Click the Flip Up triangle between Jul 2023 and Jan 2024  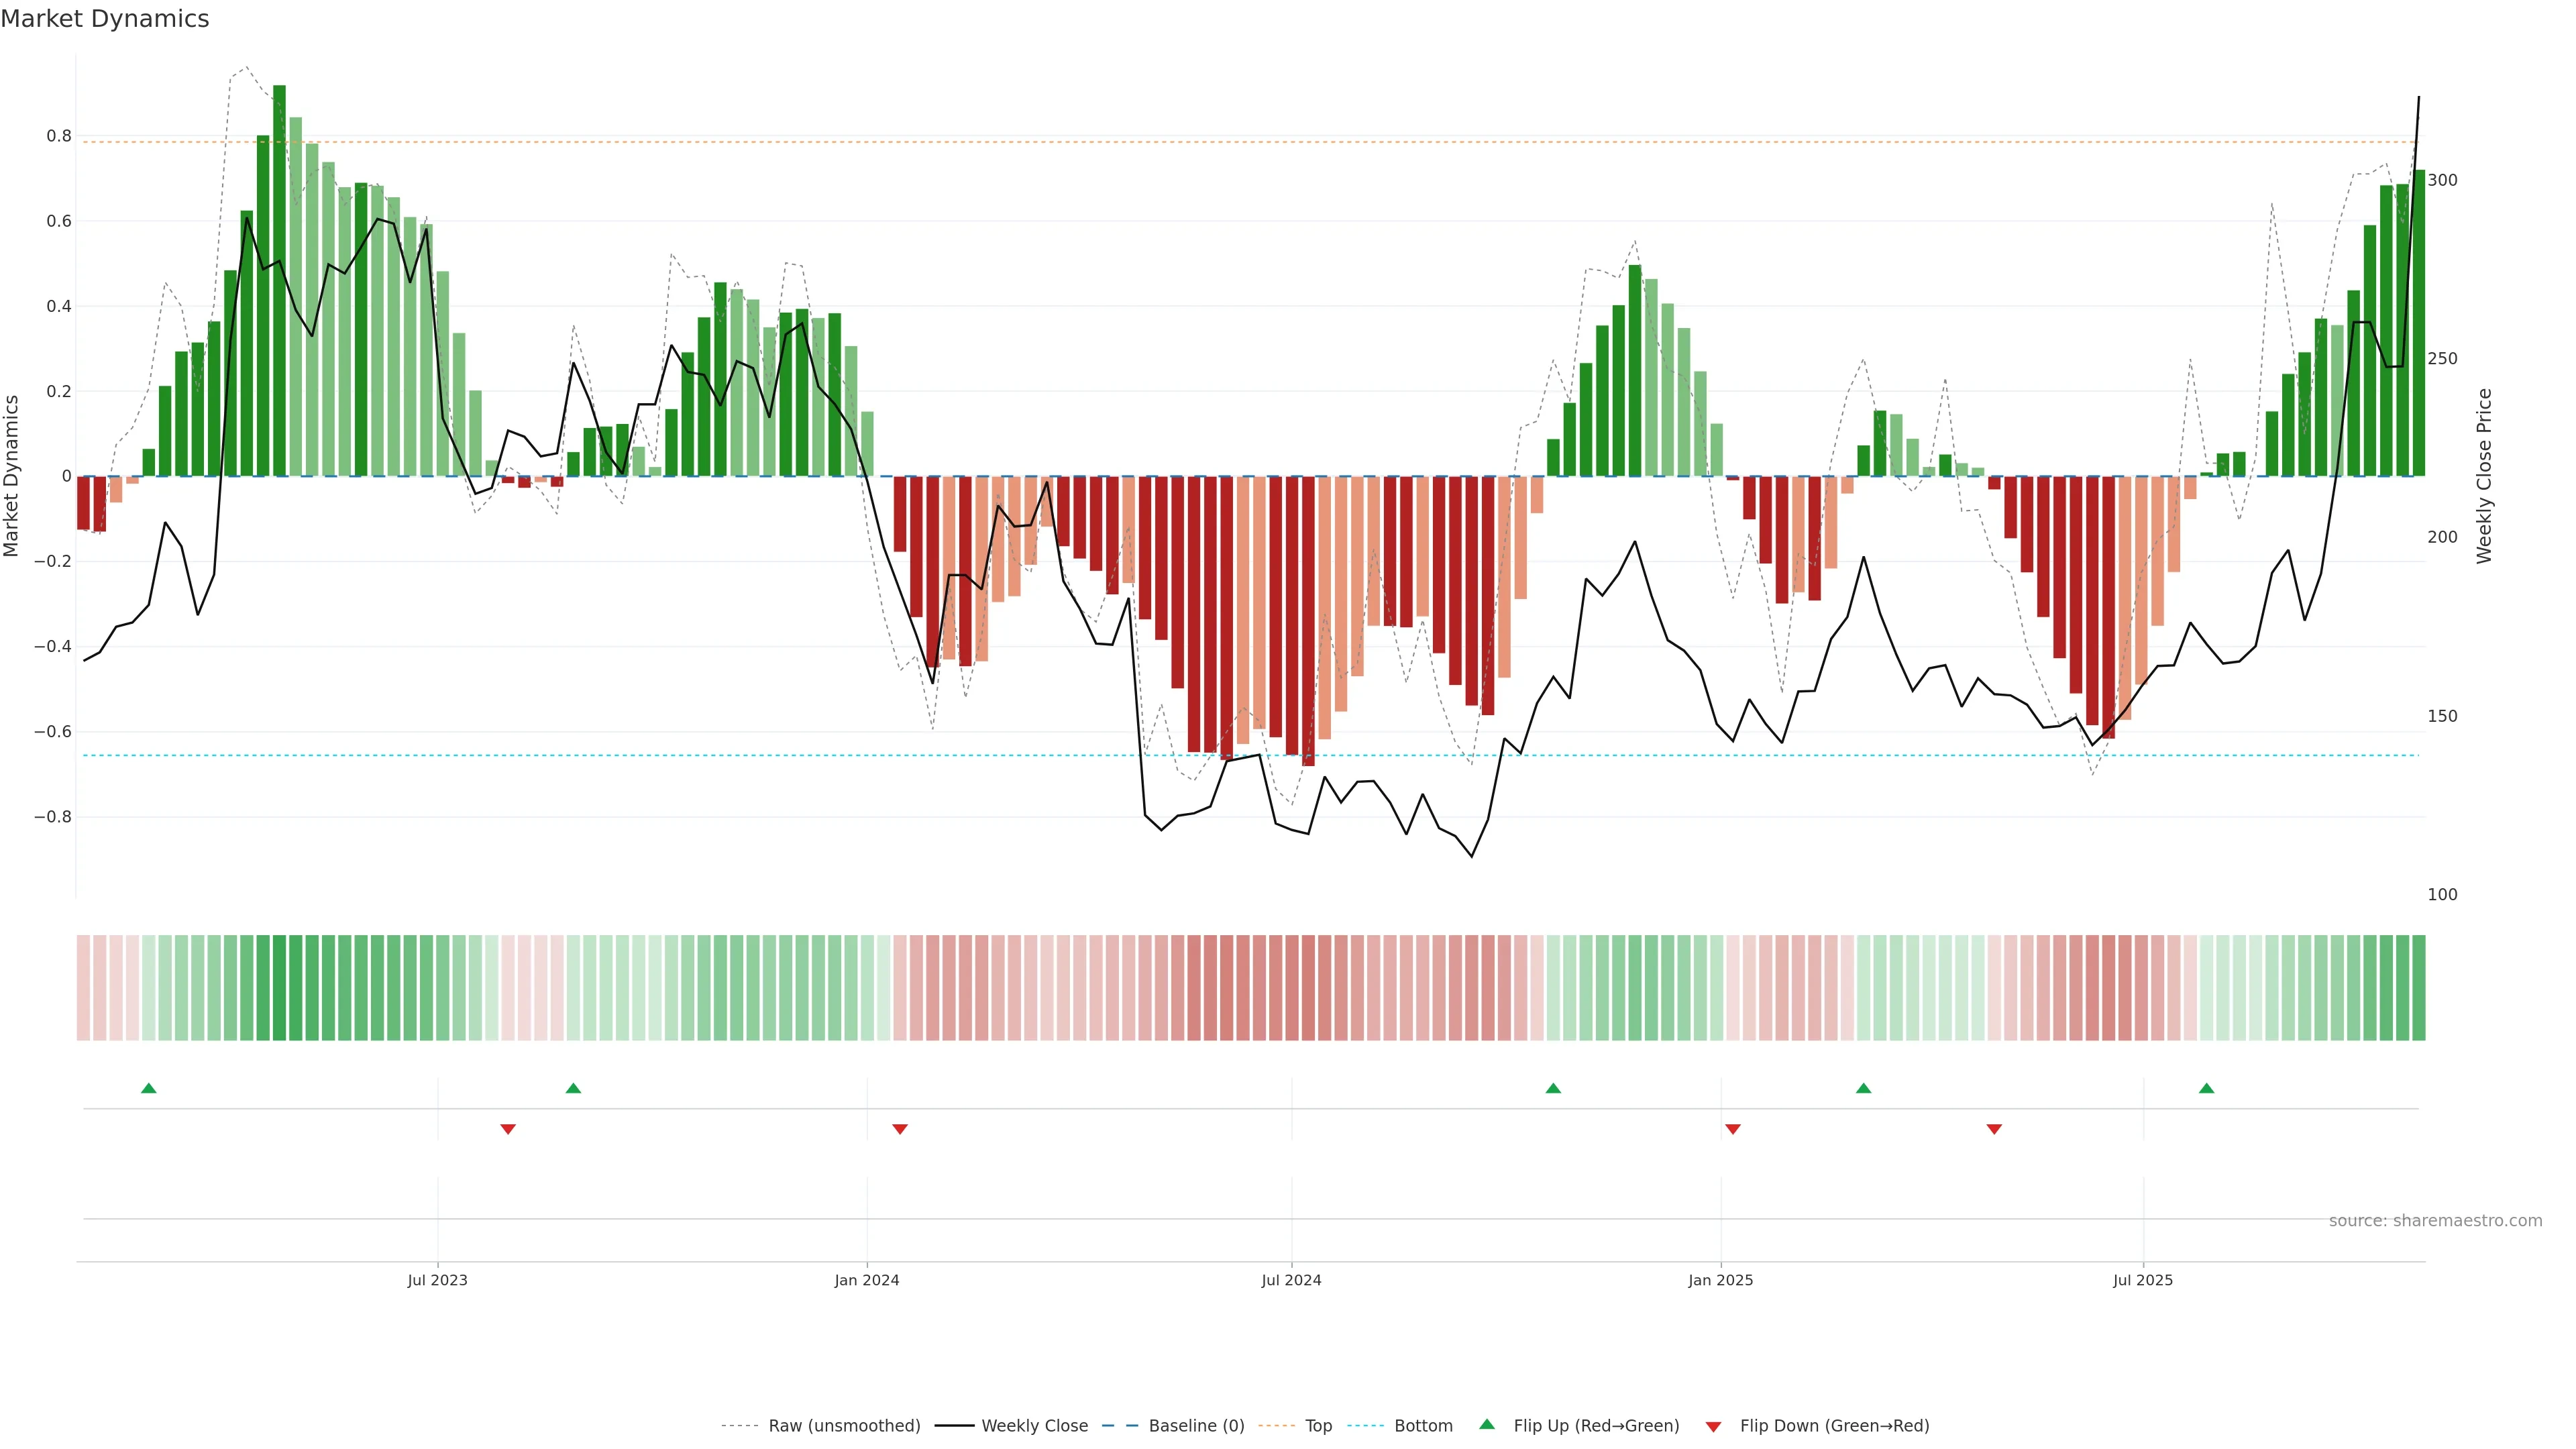(573, 1088)
